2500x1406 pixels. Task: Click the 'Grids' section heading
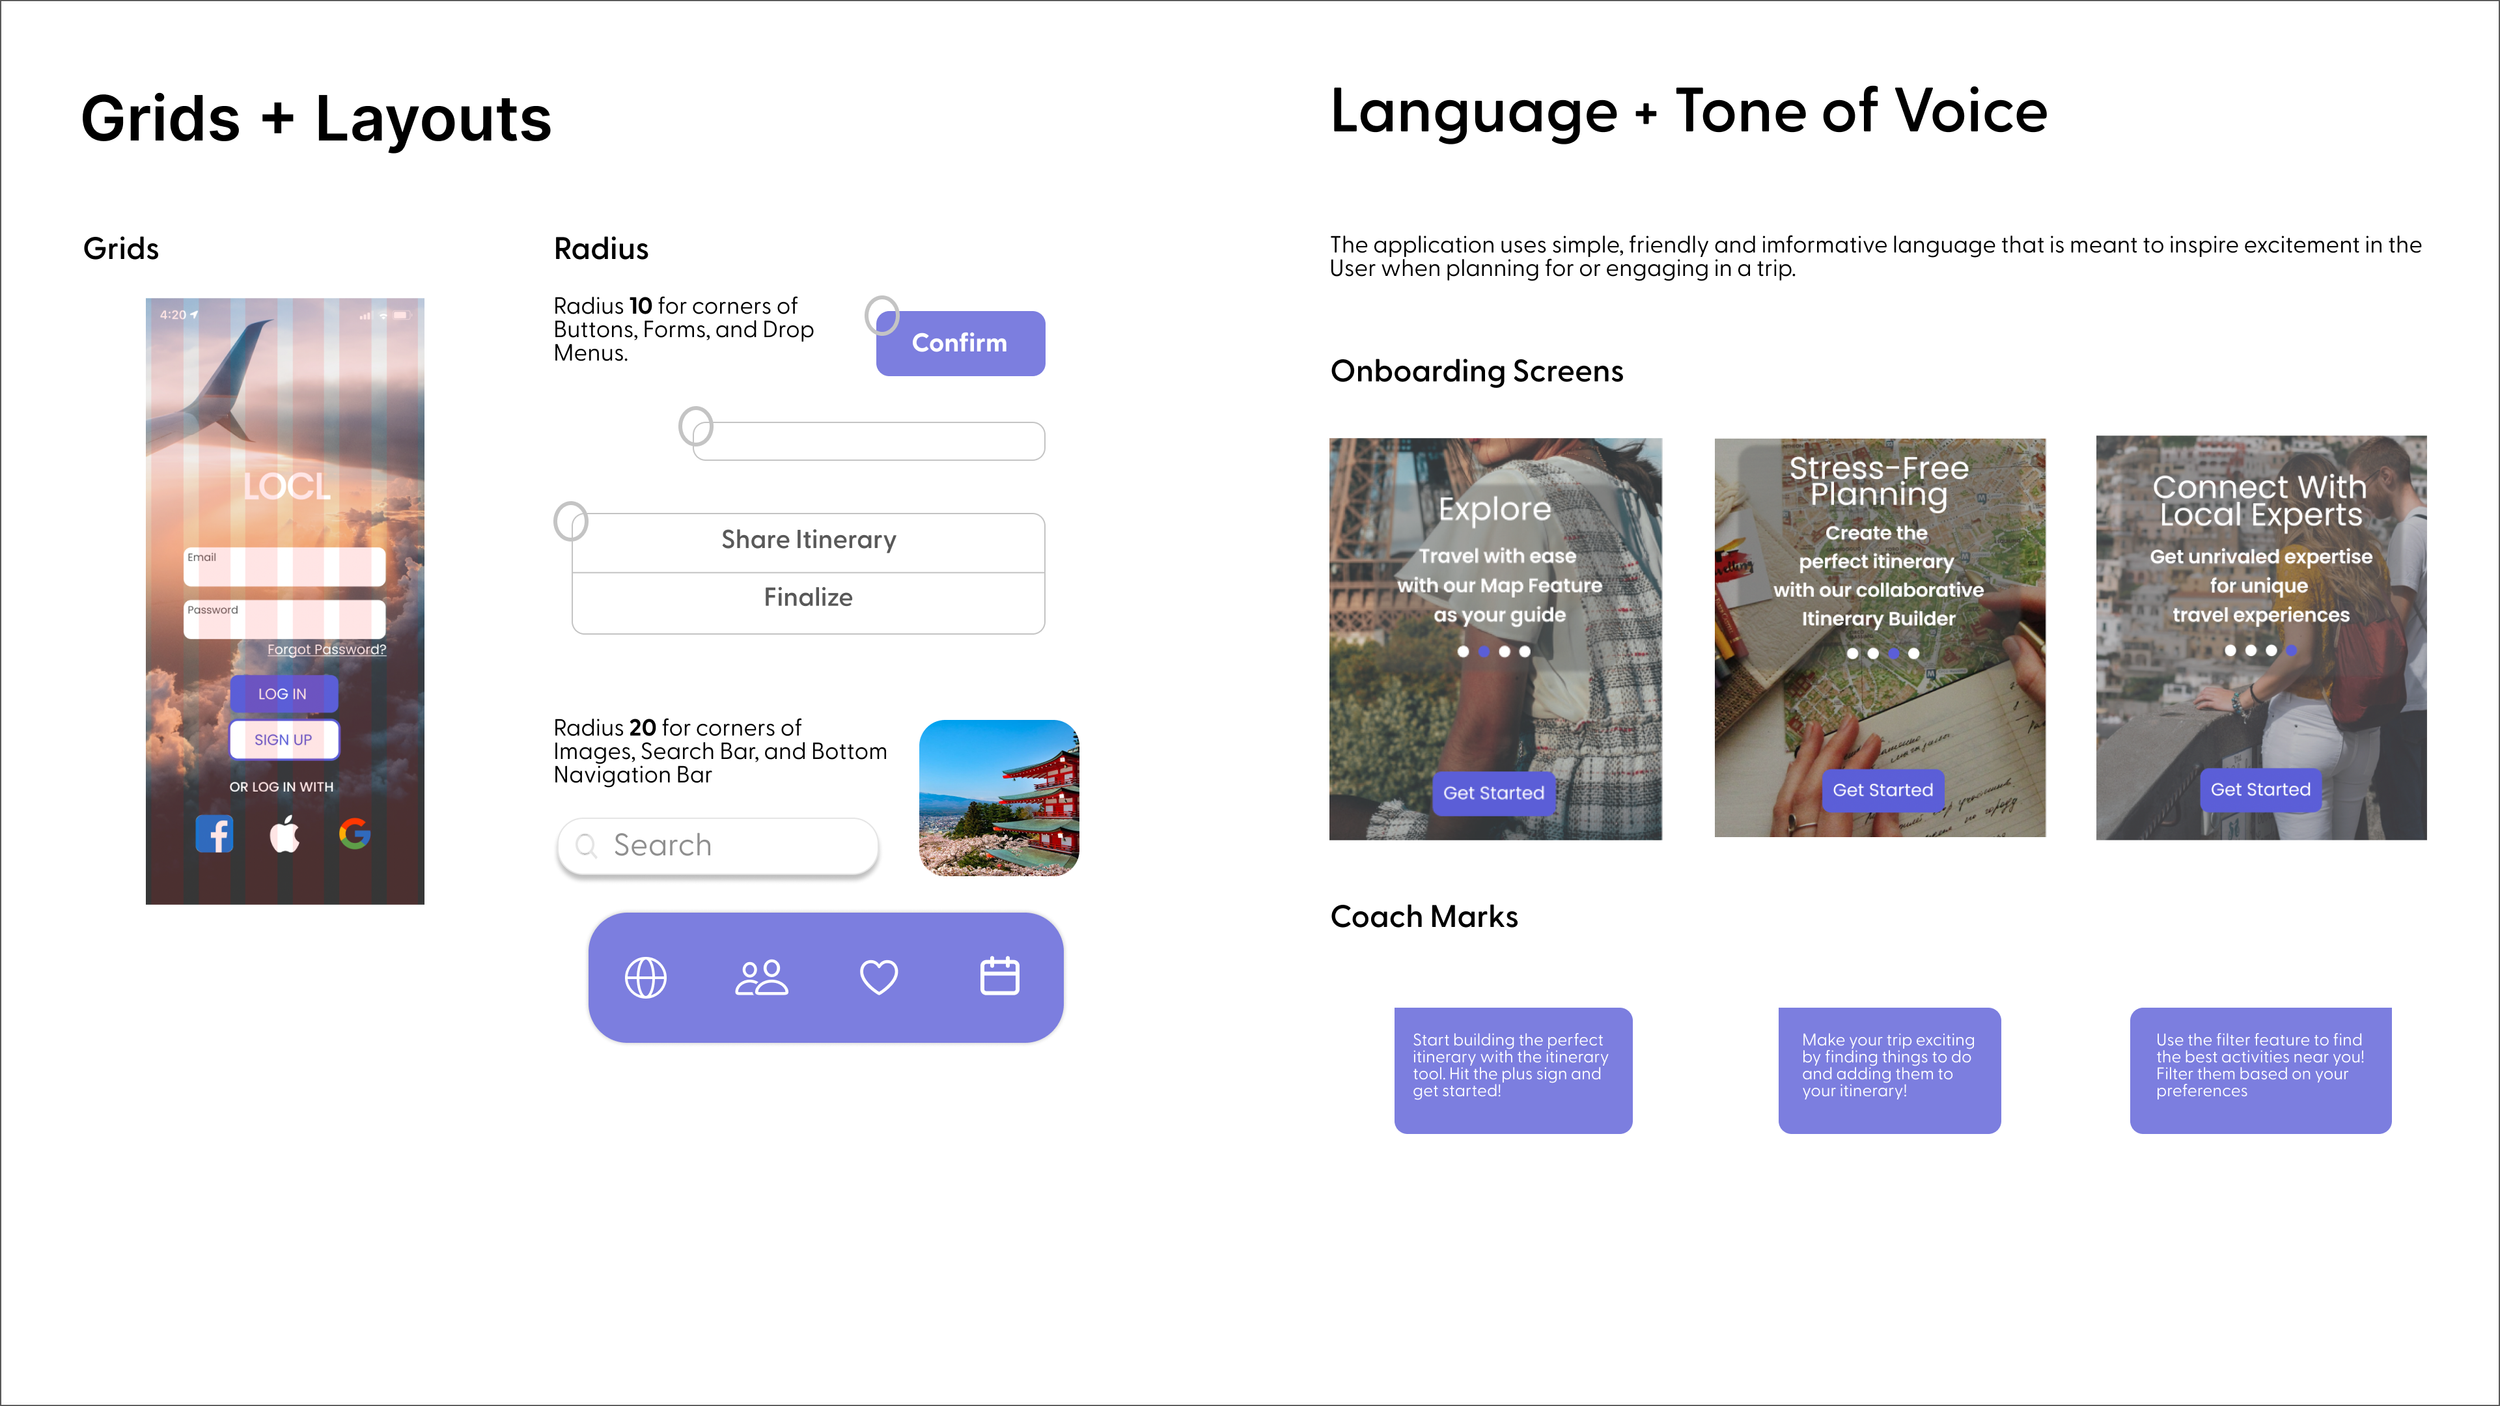click(121, 249)
